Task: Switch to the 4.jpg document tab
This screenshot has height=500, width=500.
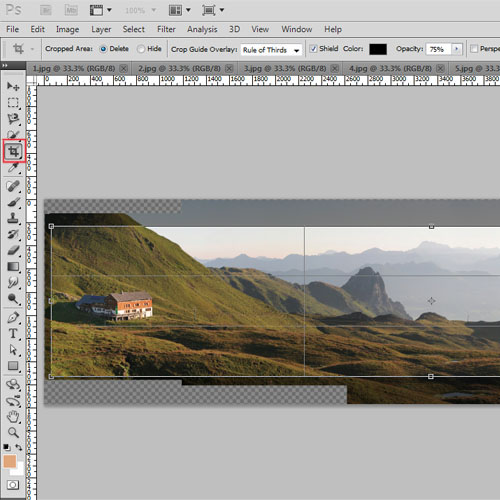Action: click(390, 69)
